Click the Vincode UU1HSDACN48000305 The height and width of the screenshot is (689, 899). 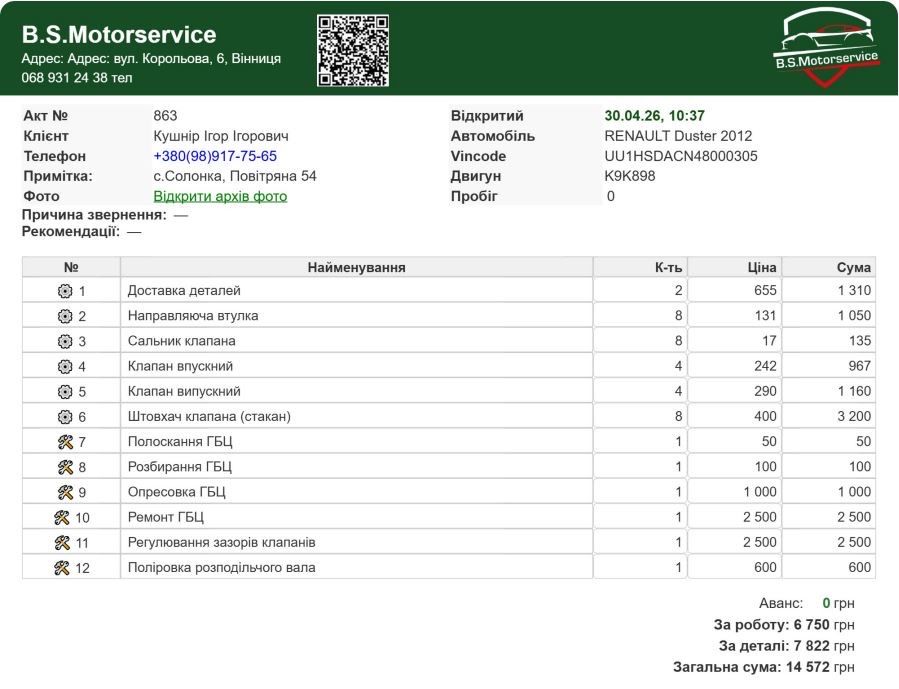681,156
